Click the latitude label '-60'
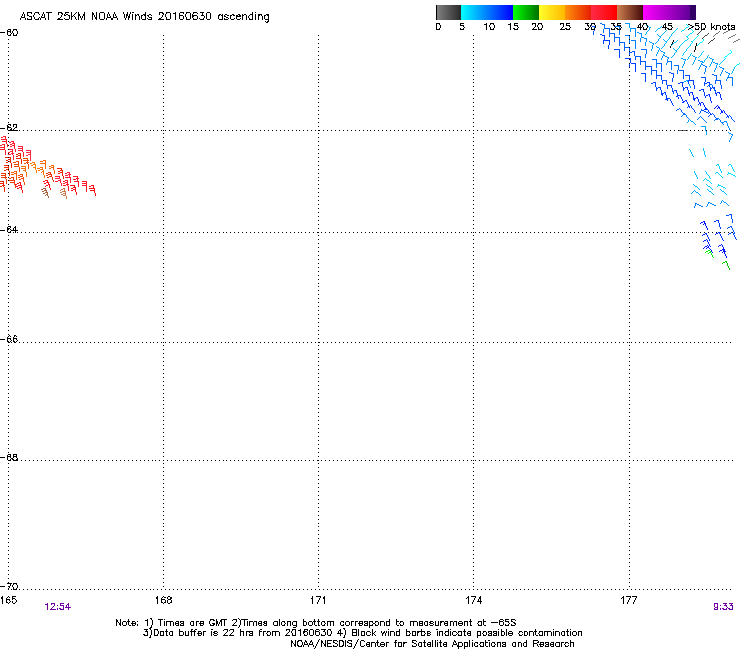740x650 pixels. pos(9,33)
